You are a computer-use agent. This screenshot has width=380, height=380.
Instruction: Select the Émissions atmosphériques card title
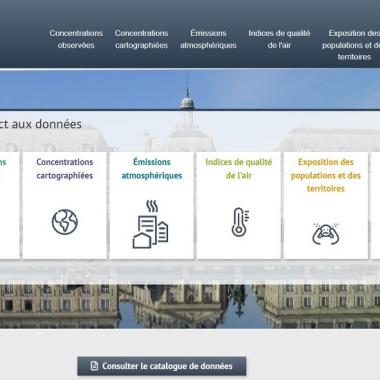152,169
